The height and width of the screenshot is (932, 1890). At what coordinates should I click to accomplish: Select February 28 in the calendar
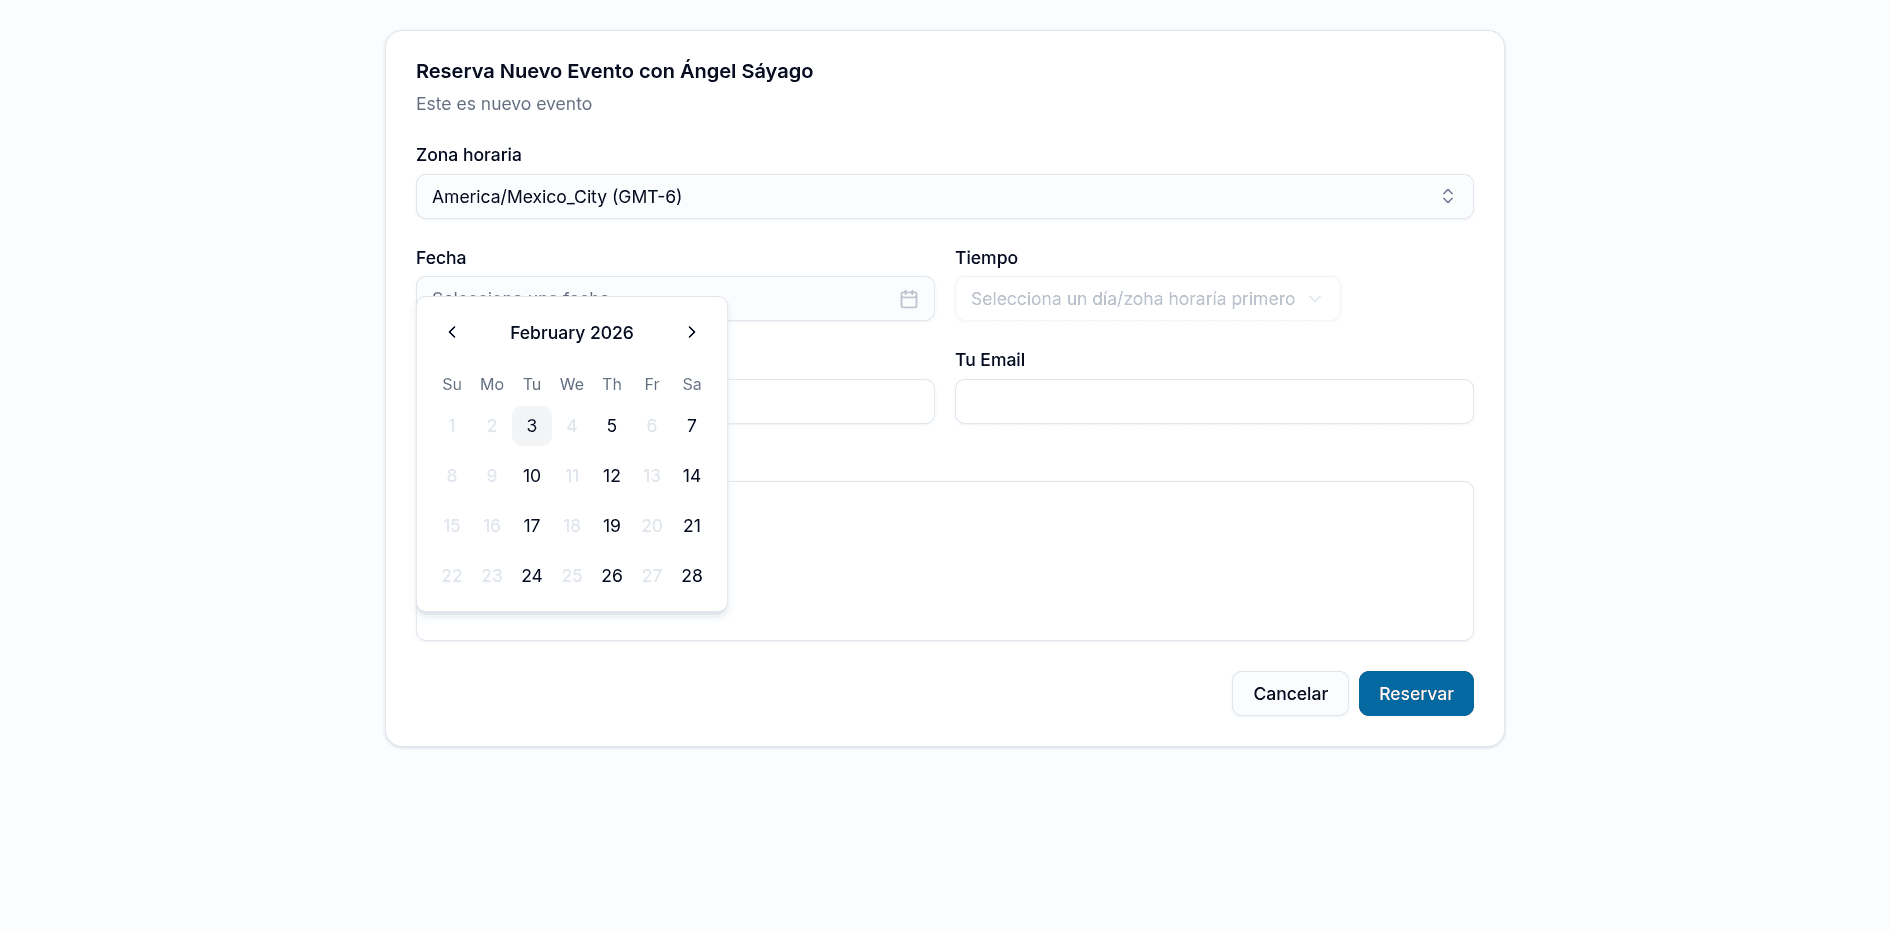[691, 575]
